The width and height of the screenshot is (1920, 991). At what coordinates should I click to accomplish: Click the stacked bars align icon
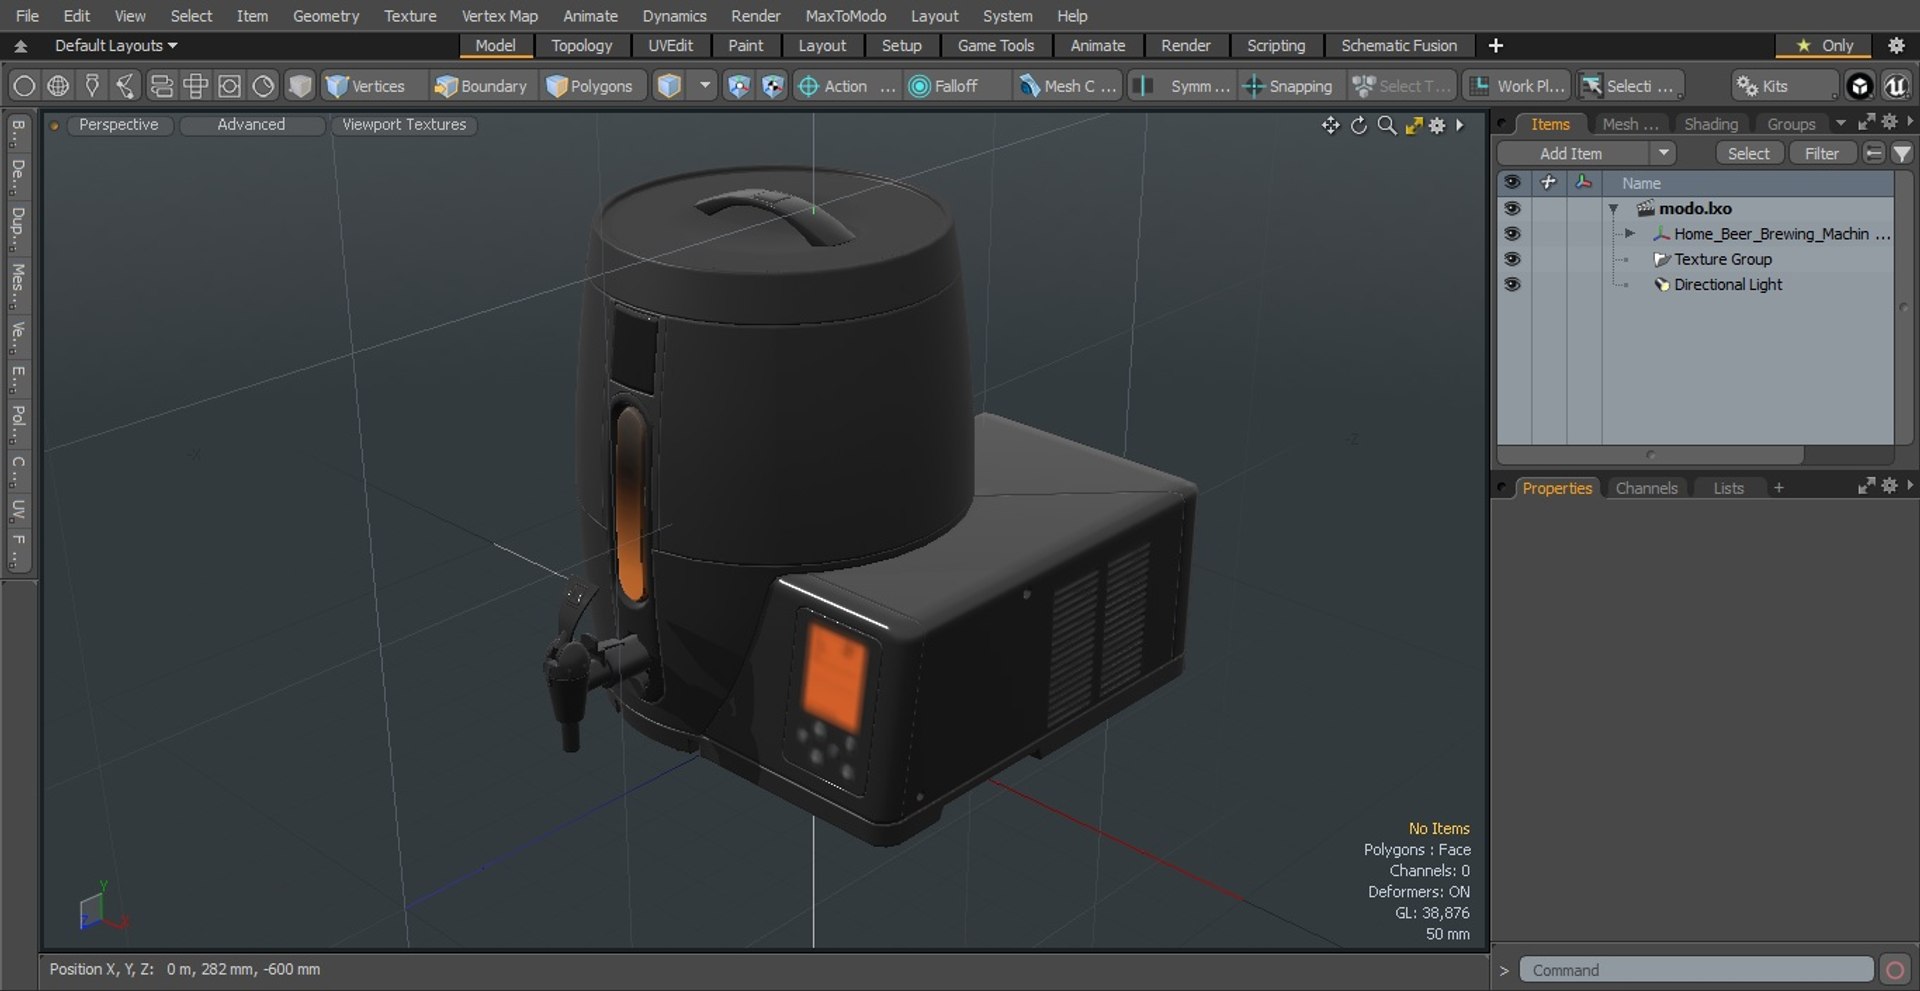tap(161, 86)
